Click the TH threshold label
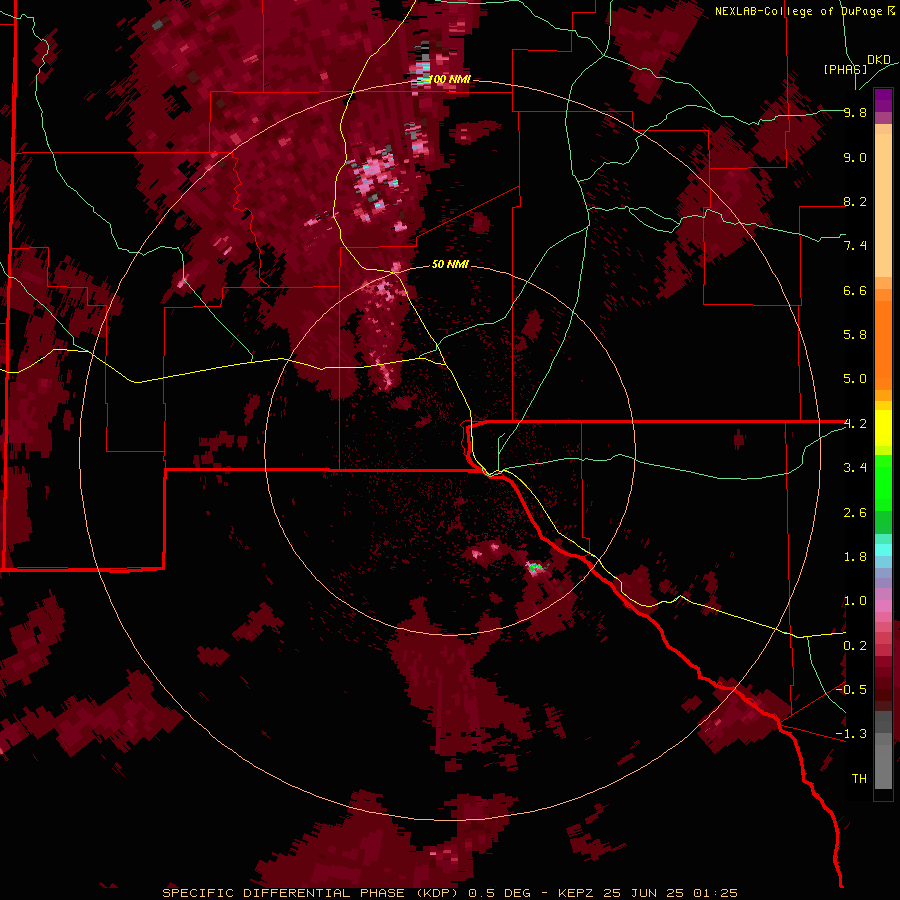900x900 pixels. (x=859, y=779)
